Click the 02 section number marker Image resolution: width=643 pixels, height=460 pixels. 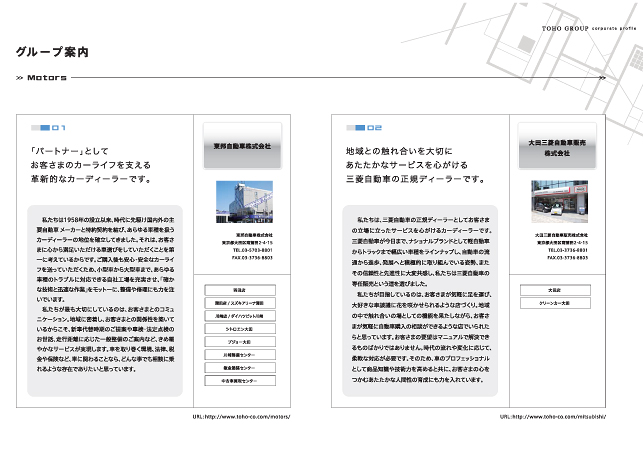(364, 128)
